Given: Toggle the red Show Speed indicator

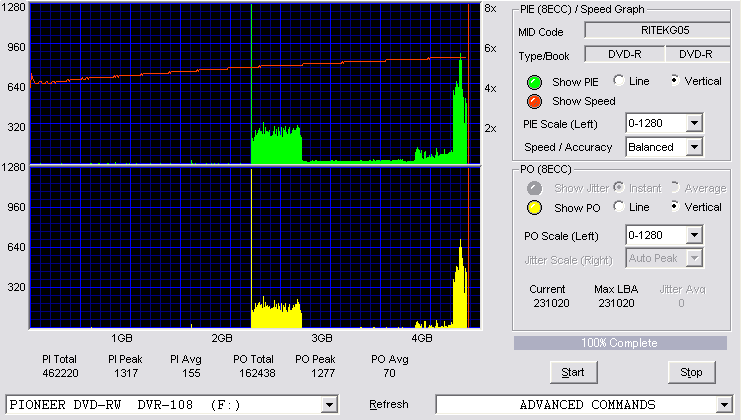Looking at the screenshot, I should click(x=534, y=101).
